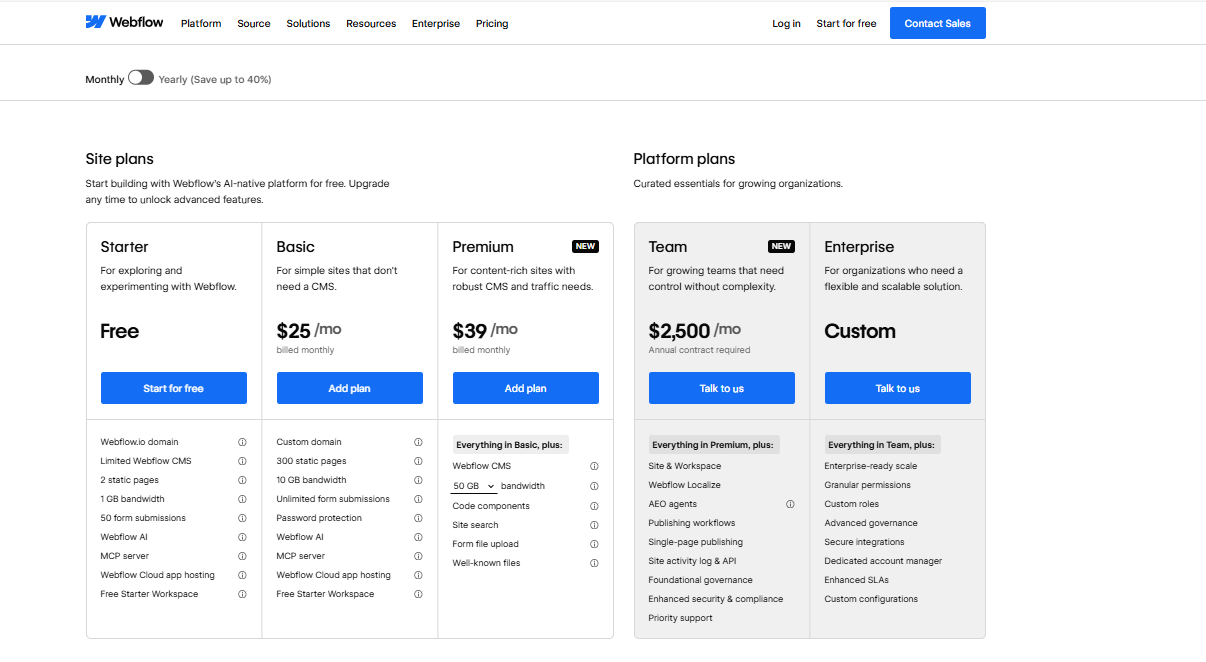Open info for Webflow Cloud app hosting in Basic

pos(418,575)
